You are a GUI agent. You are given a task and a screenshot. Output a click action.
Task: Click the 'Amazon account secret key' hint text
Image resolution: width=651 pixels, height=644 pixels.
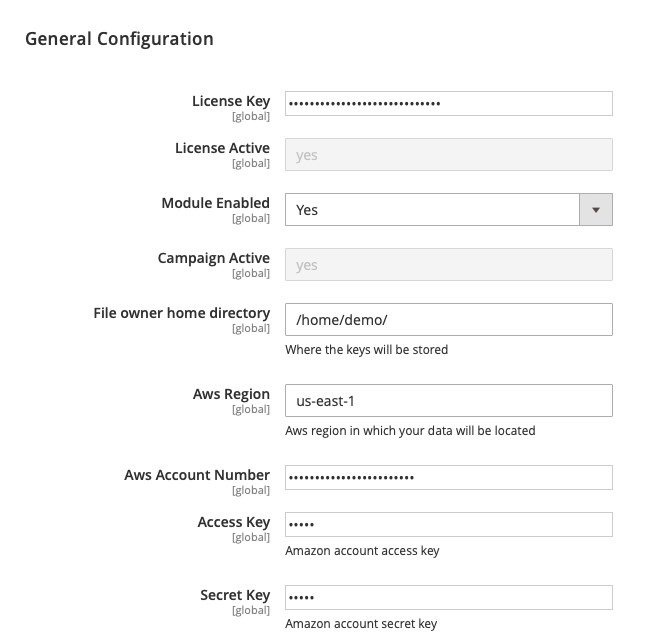coord(361,624)
